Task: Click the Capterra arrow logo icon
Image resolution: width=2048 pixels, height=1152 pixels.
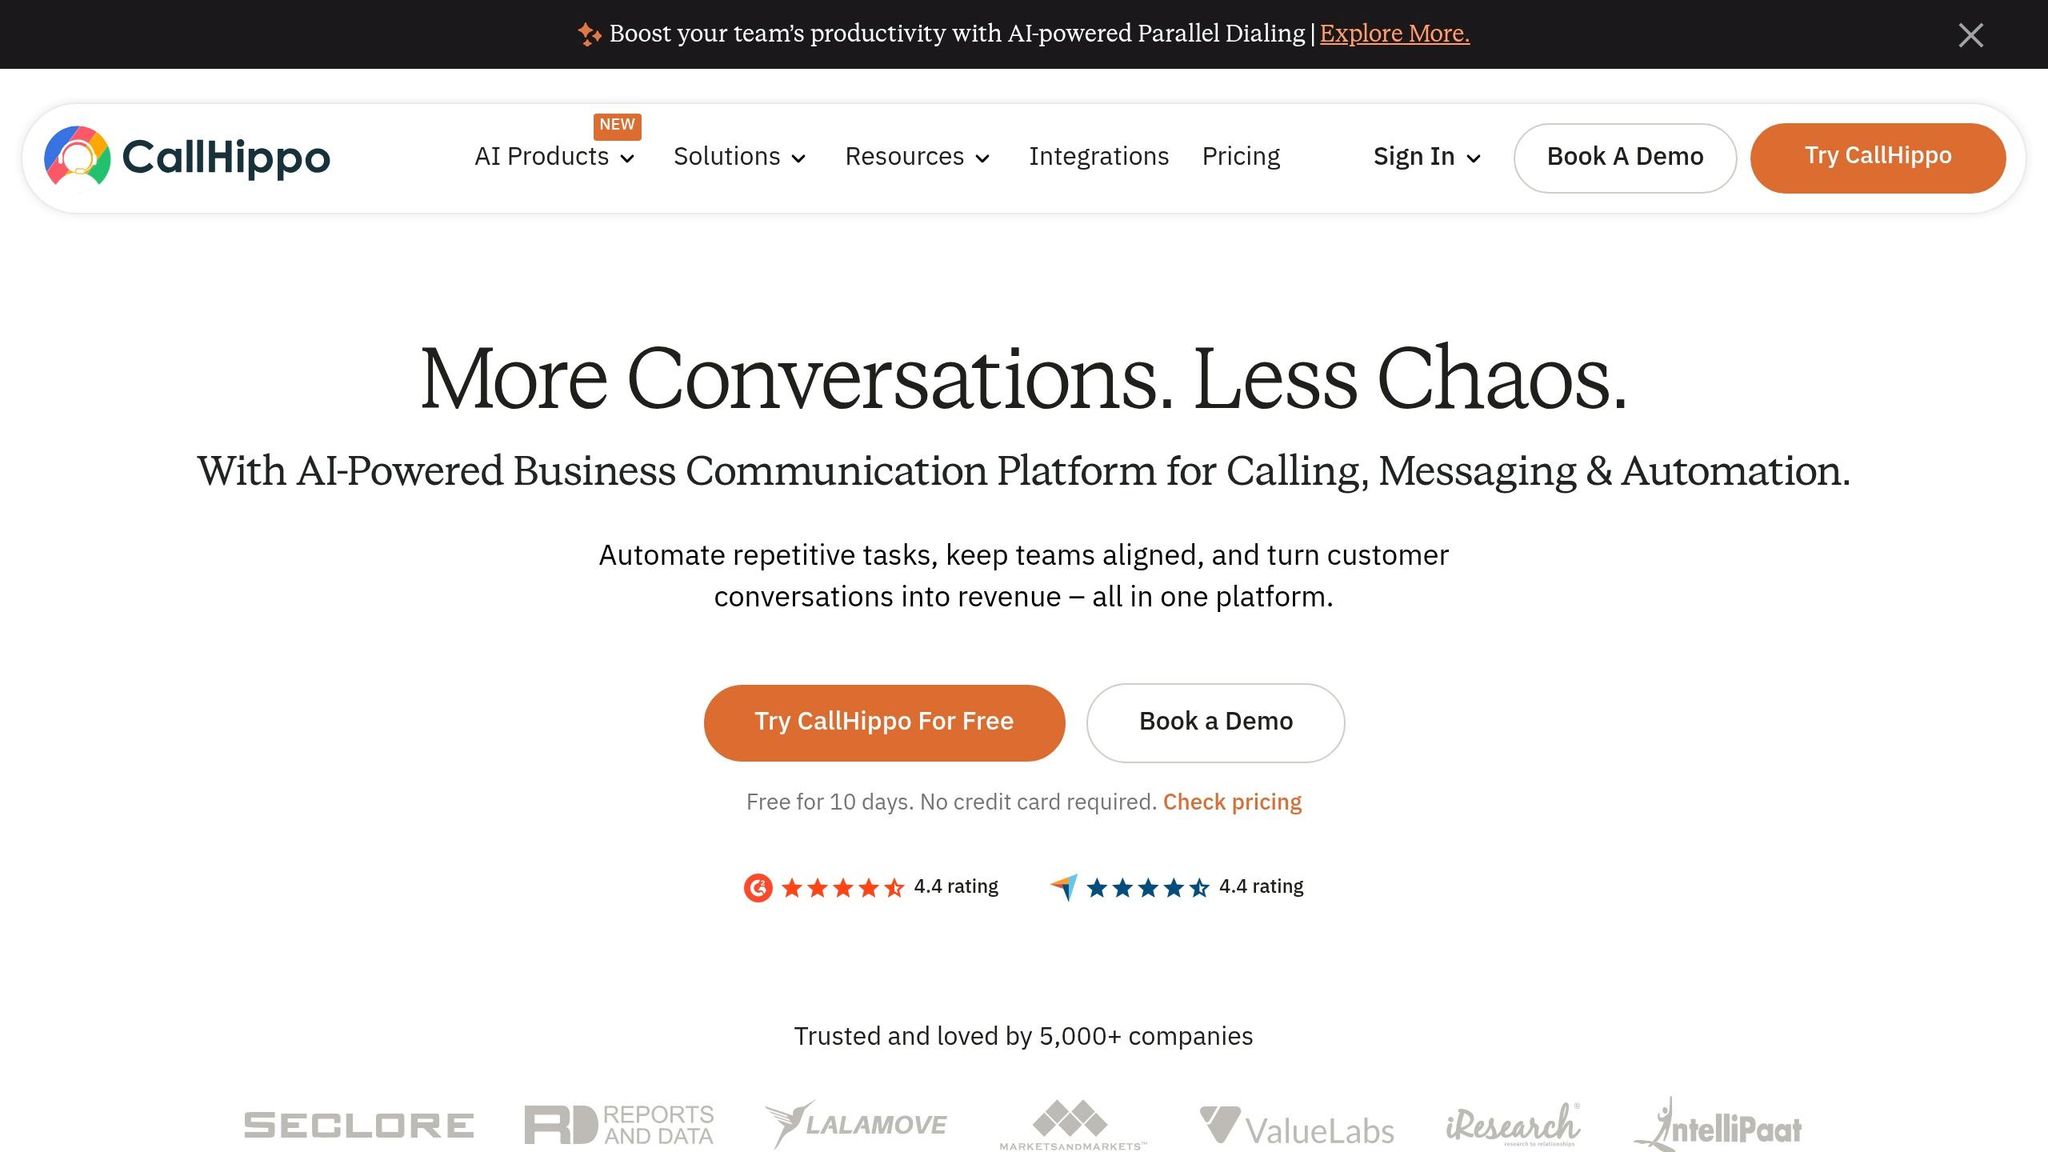Action: [x=1064, y=887]
